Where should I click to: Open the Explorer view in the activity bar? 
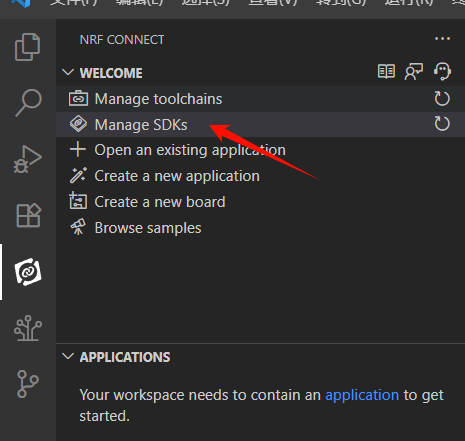(28, 47)
